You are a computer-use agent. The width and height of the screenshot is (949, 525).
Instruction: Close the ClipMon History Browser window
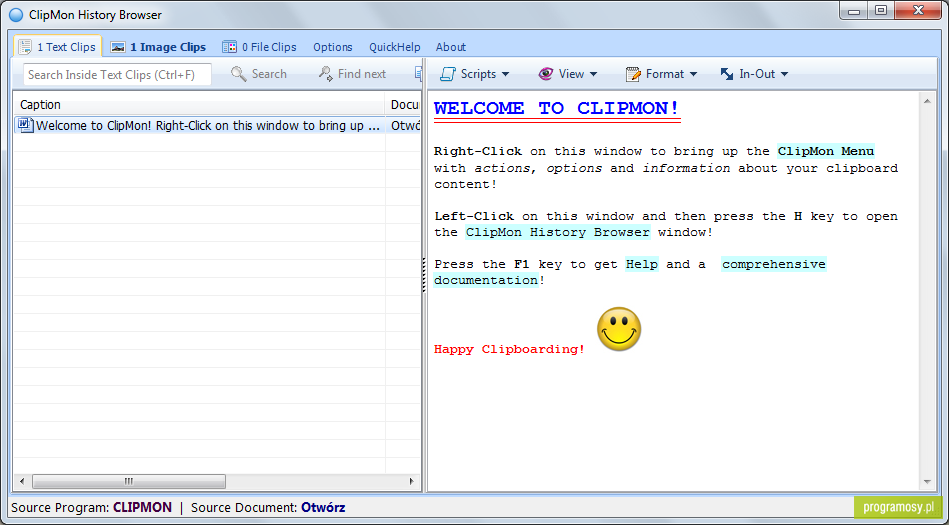pos(918,11)
